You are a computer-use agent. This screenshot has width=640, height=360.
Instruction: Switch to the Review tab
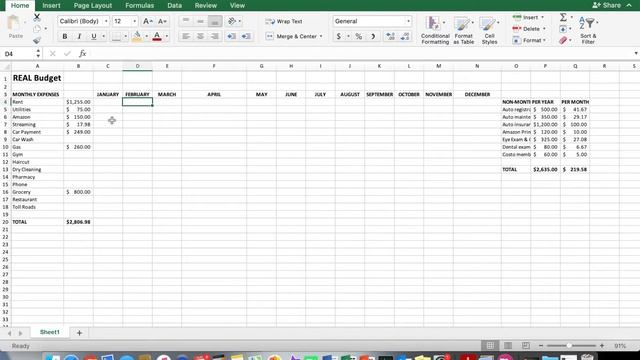pos(206,5)
